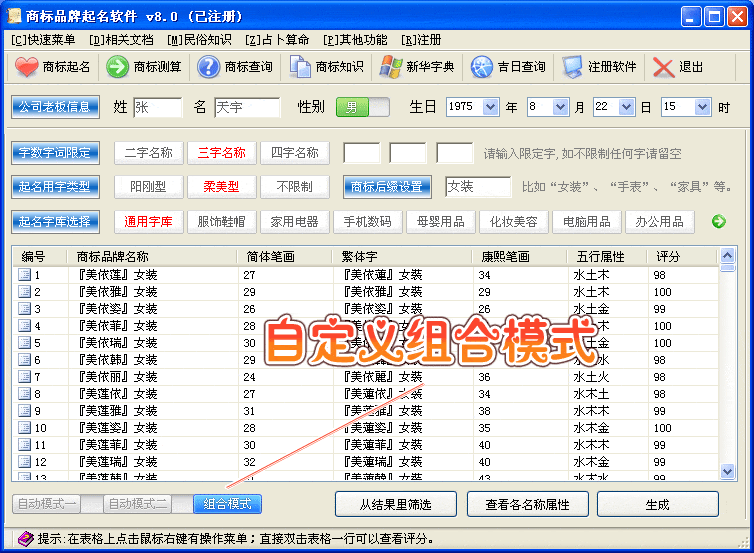Image resolution: width=754 pixels, height=553 pixels.
Task: Click the 生成 generate button
Action: point(657,504)
